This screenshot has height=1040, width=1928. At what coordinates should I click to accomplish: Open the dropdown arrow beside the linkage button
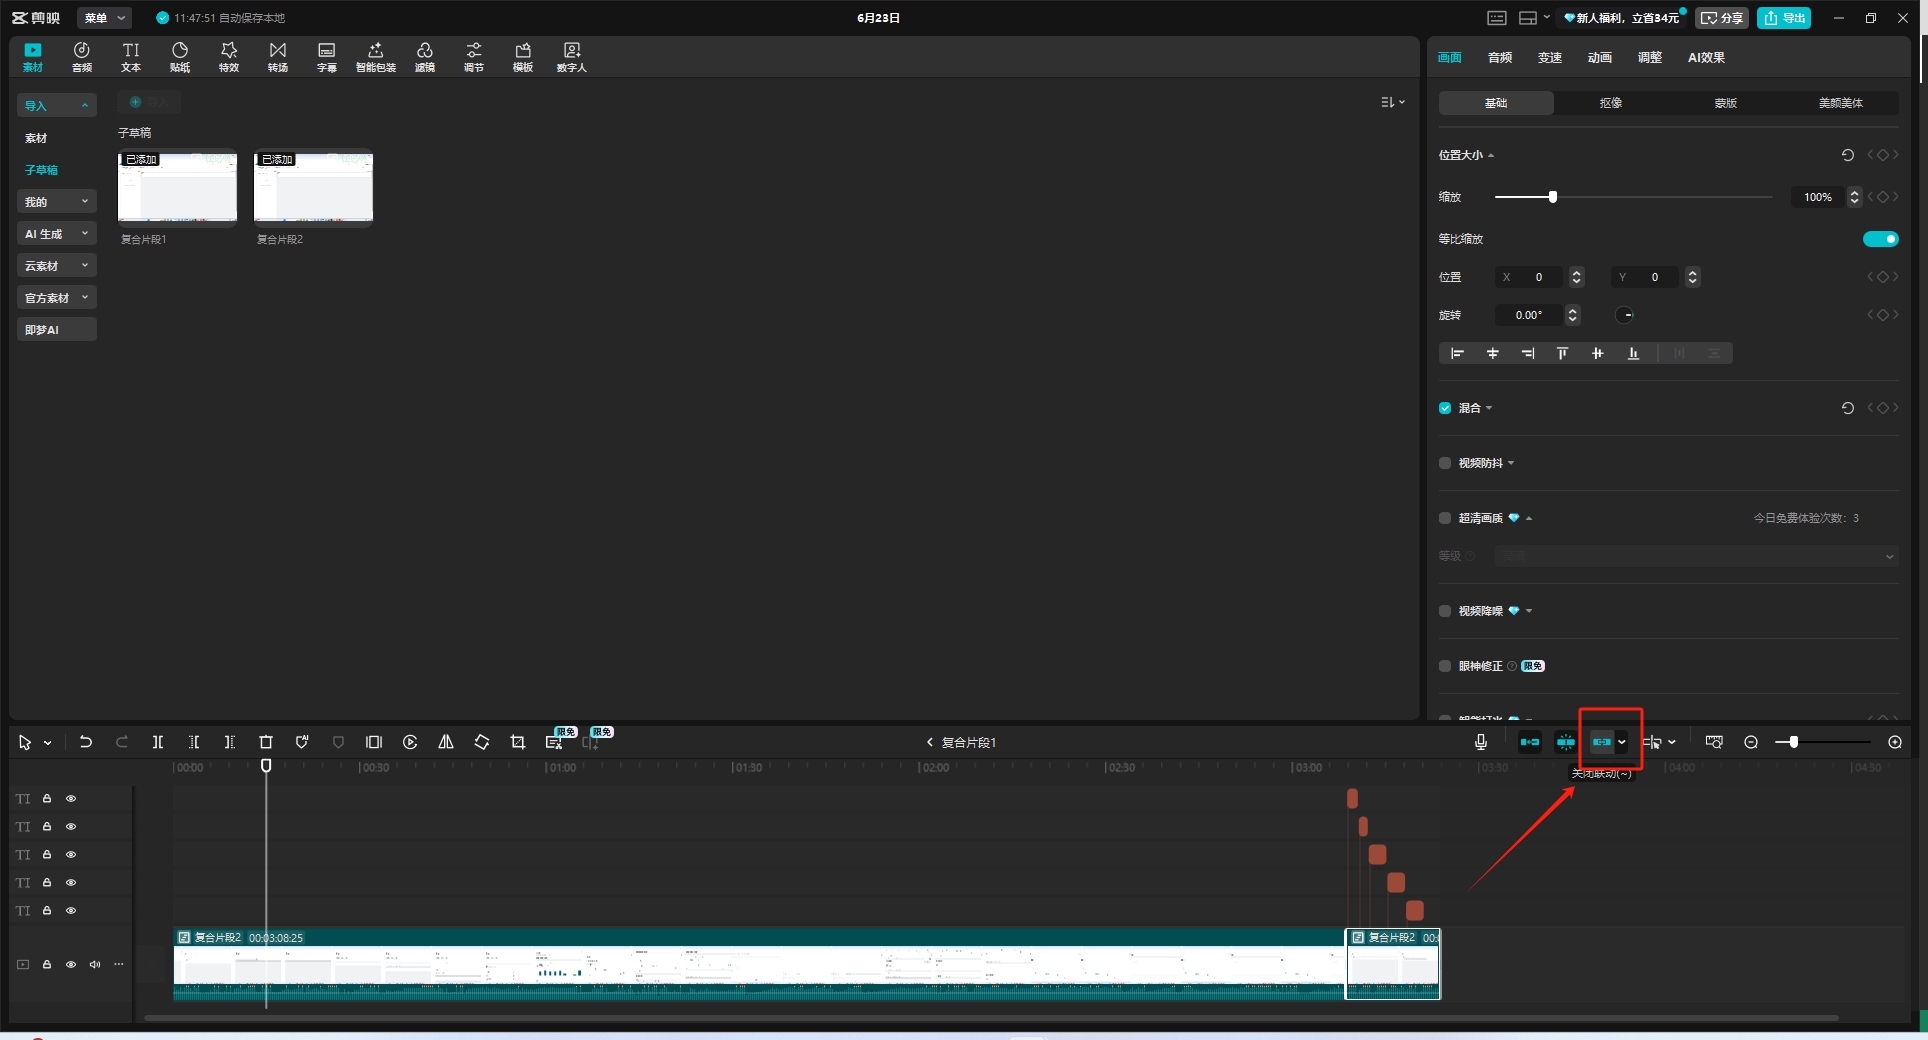pyautogui.click(x=1622, y=742)
